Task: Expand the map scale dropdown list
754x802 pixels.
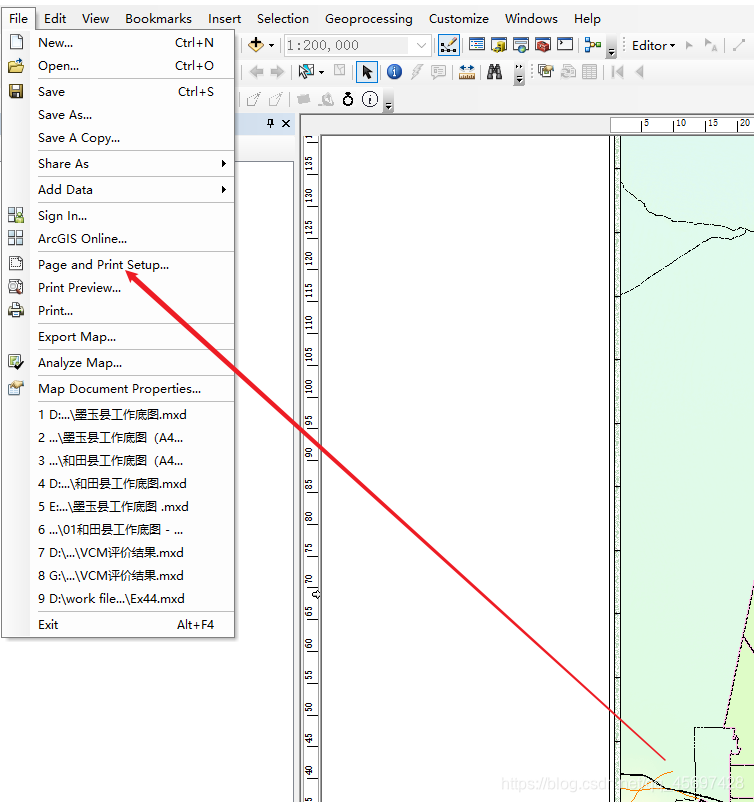Action: pos(422,46)
